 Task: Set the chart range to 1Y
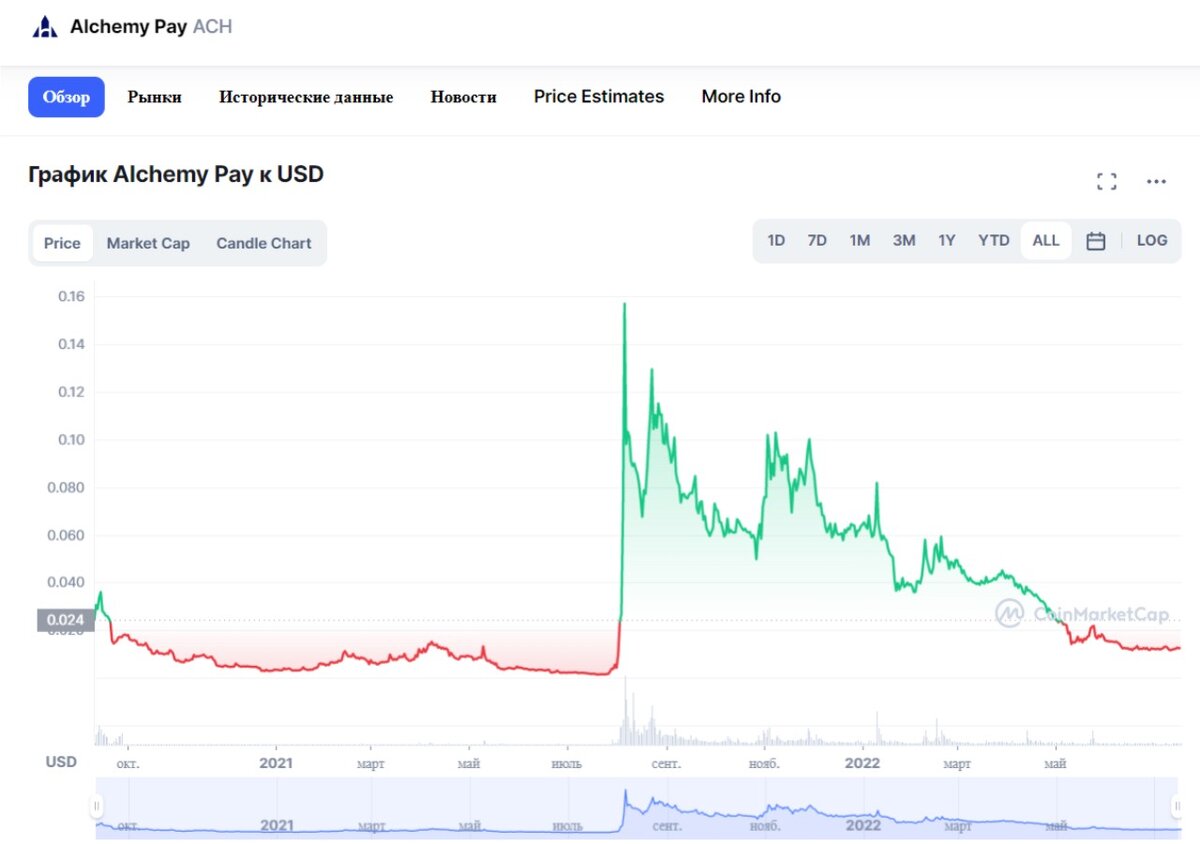click(x=947, y=241)
